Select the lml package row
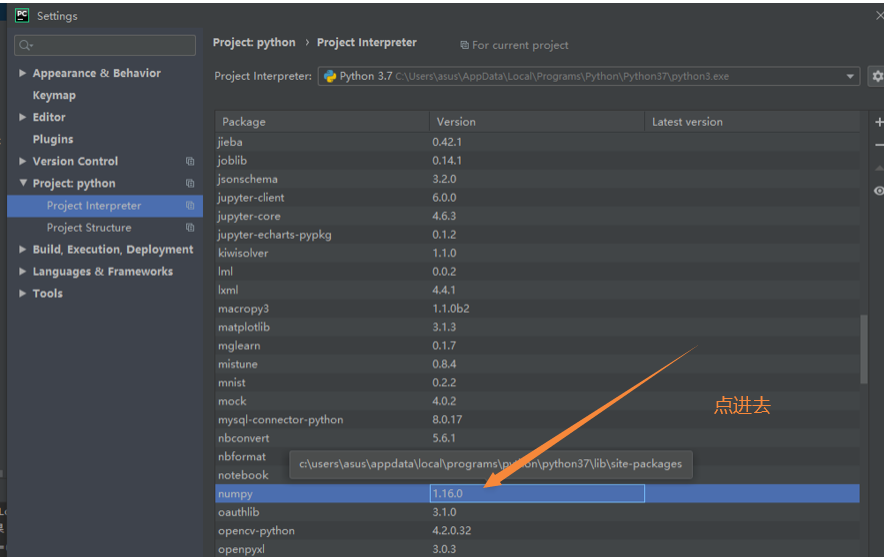Image resolution: width=884 pixels, height=557 pixels. (x=537, y=272)
